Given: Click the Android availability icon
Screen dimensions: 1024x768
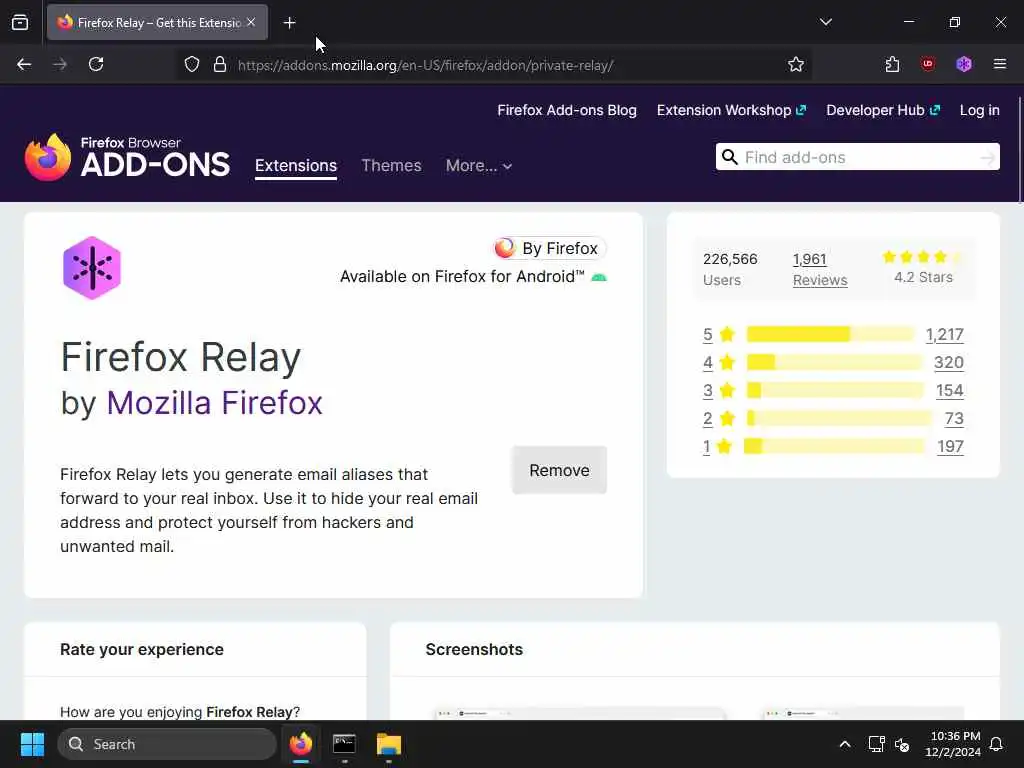Looking at the screenshot, I should click(x=599, y=278).
